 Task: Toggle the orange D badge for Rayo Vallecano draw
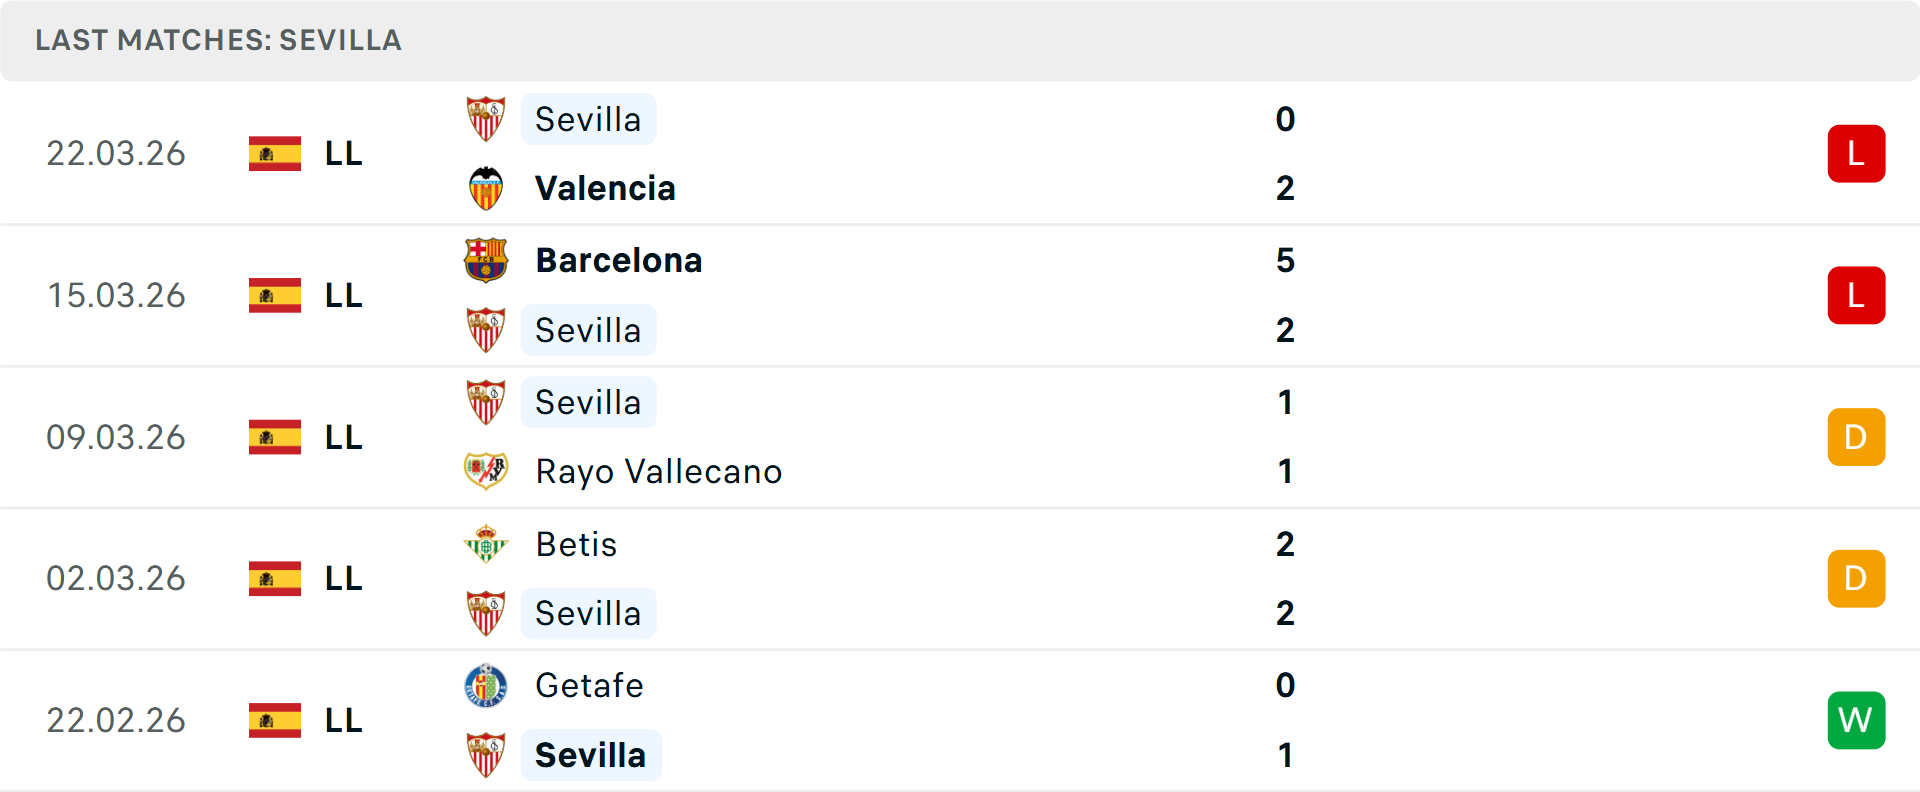click(x=1856, y=437)
